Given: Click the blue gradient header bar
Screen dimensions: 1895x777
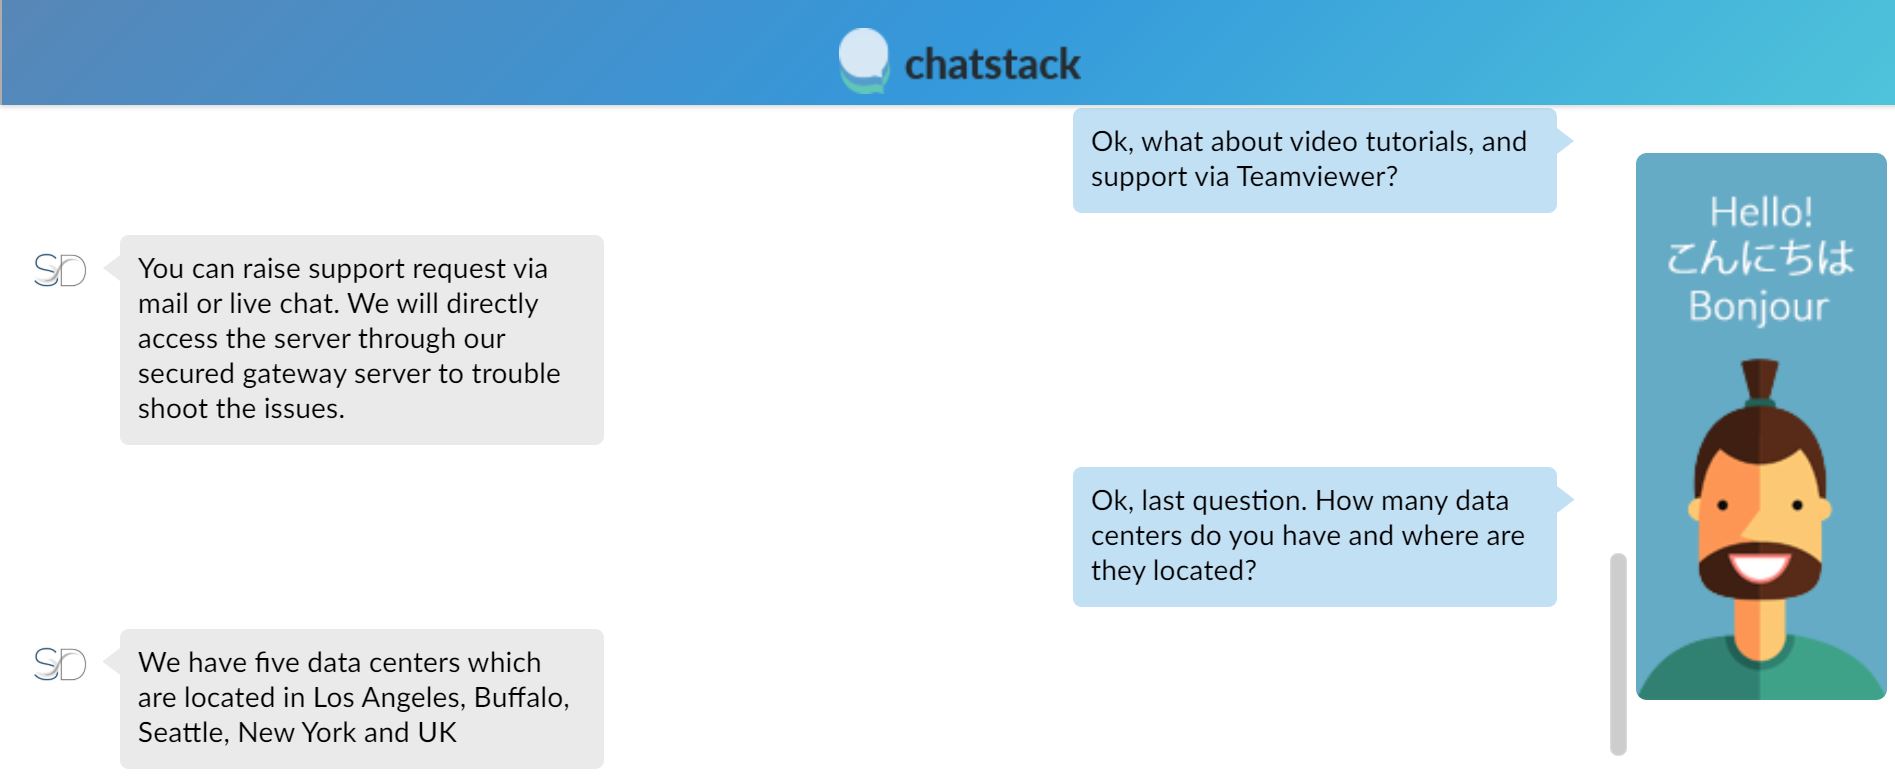Looking at the screenshot, I should (x=947, y=52).
